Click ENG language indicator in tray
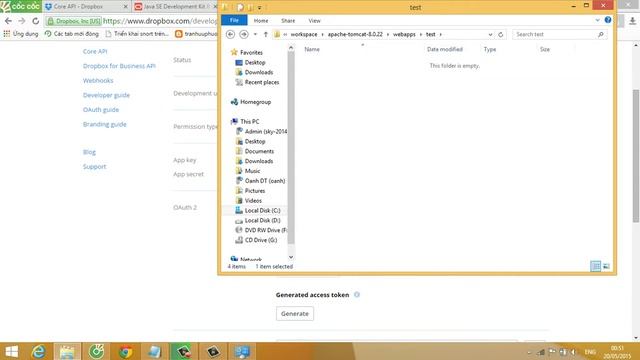Screen dimensions: 640x360 (x=590, y=352)
